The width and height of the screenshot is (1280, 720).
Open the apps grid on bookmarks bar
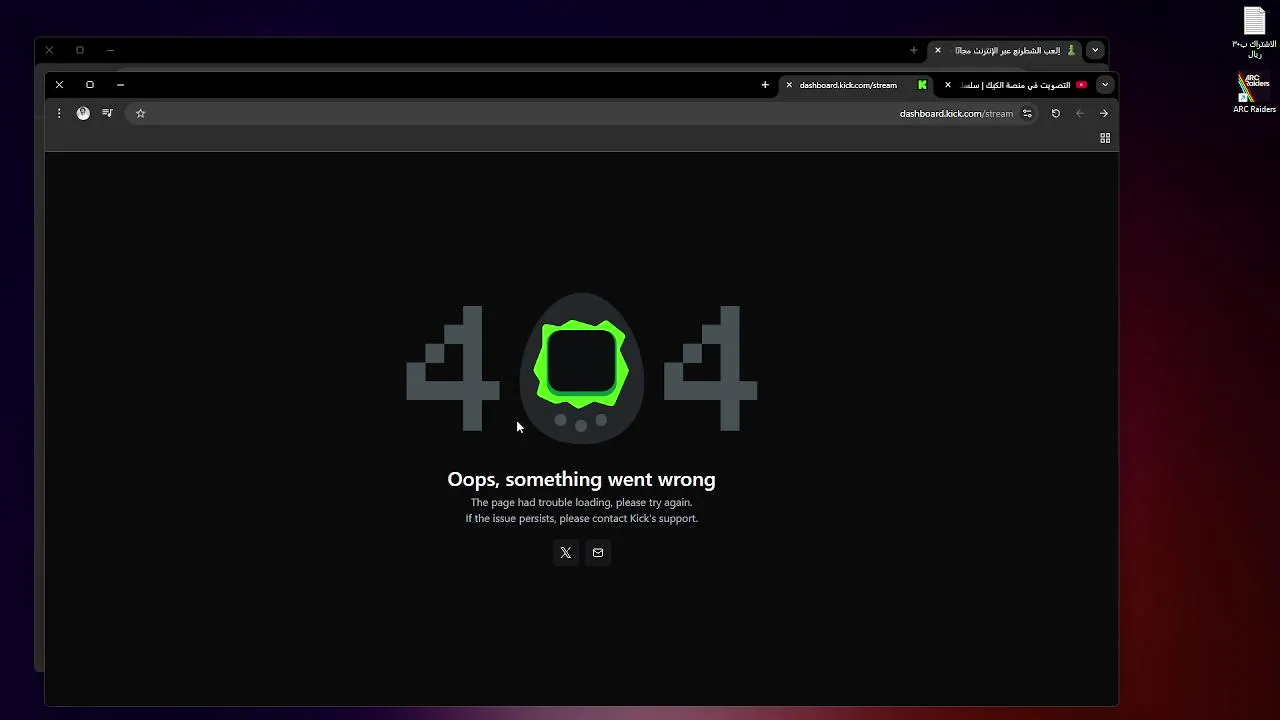pos(1105,138)
